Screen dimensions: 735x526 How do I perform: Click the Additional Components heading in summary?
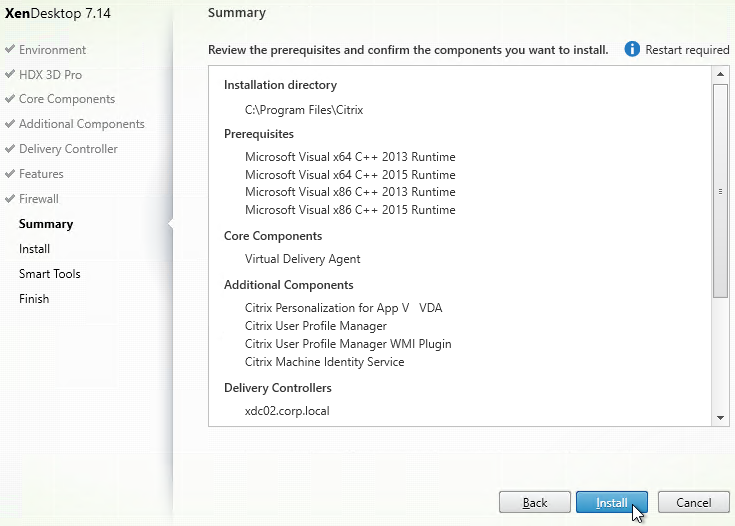click(x=289, y=285)
